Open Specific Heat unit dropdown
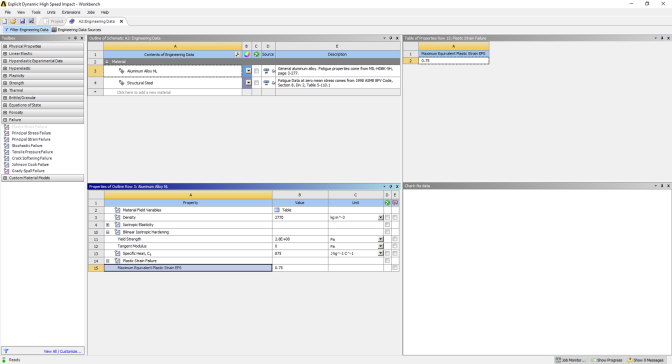 381,253
